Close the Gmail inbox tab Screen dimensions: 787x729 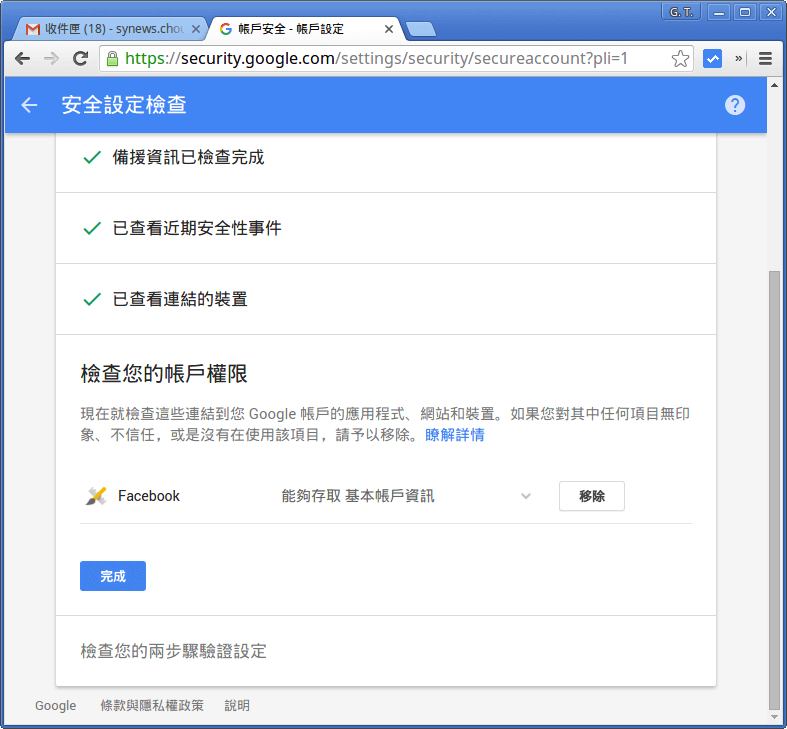(196, 29)
